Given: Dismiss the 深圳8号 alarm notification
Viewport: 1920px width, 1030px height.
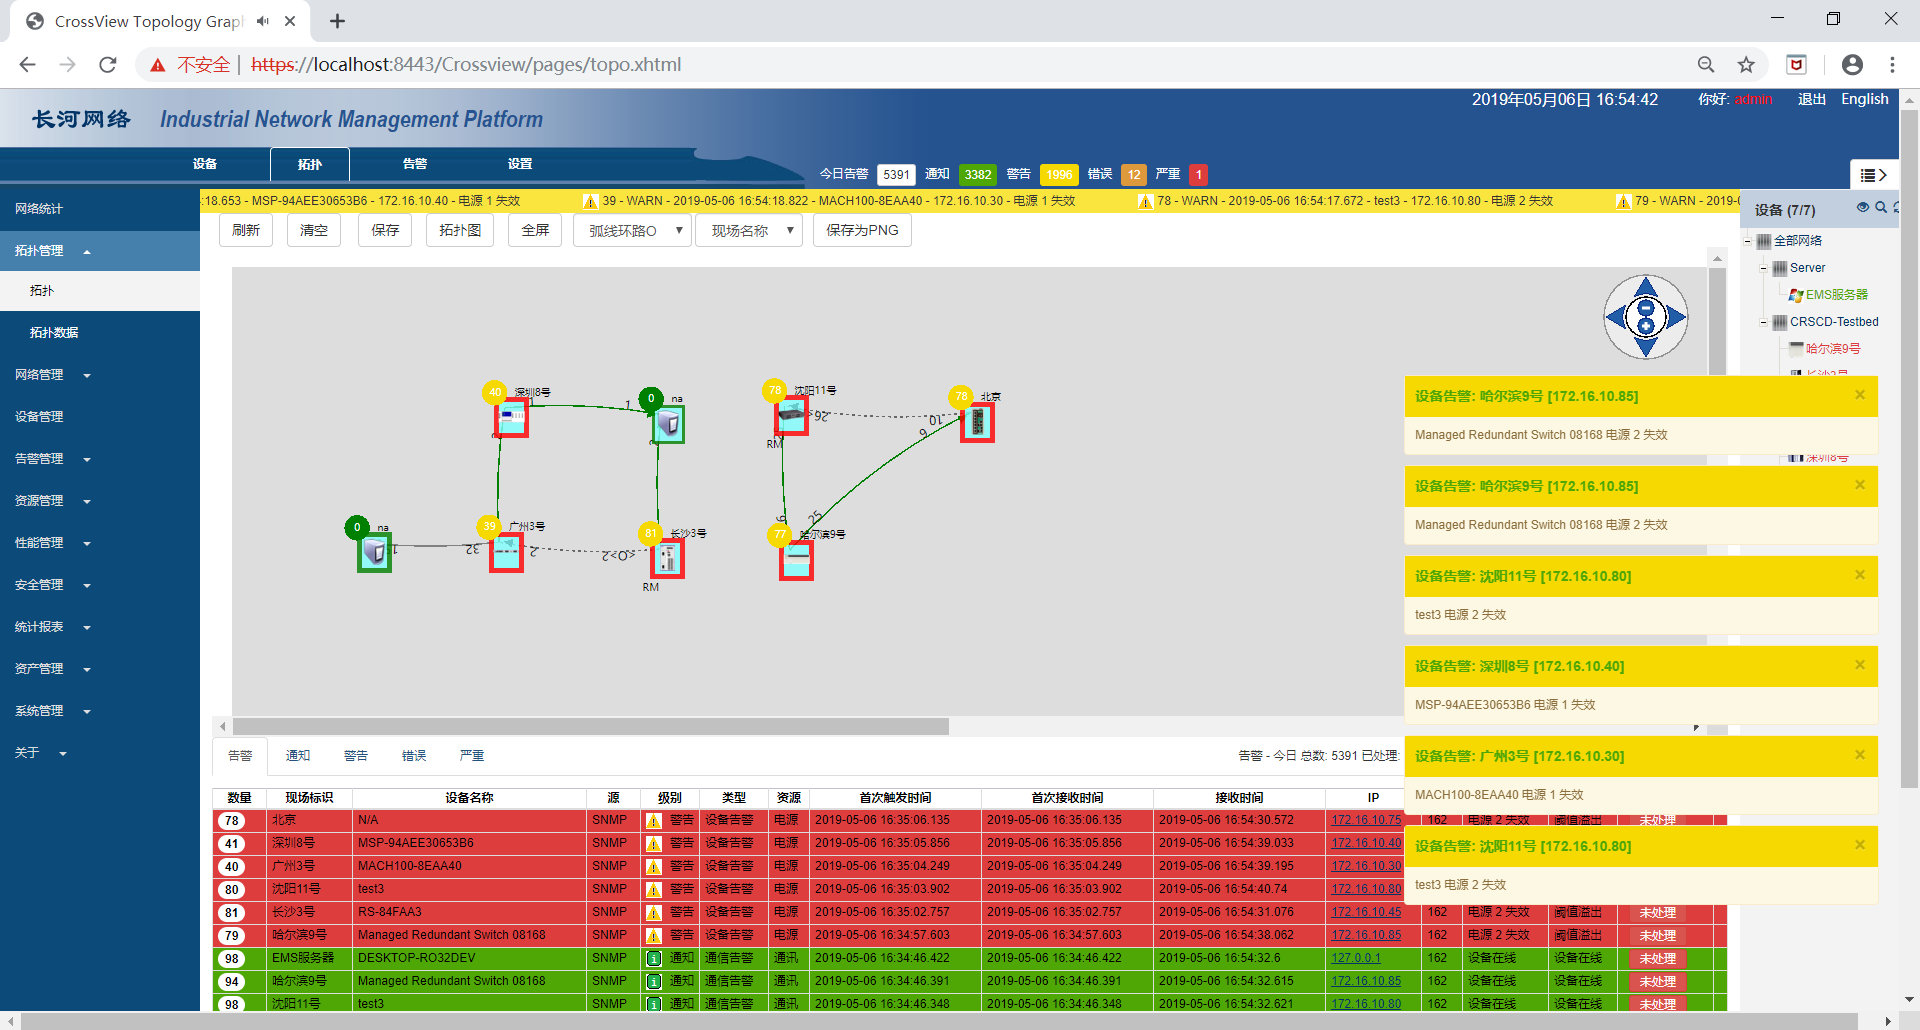Looking at the screenshot, I should point(1860,665).
